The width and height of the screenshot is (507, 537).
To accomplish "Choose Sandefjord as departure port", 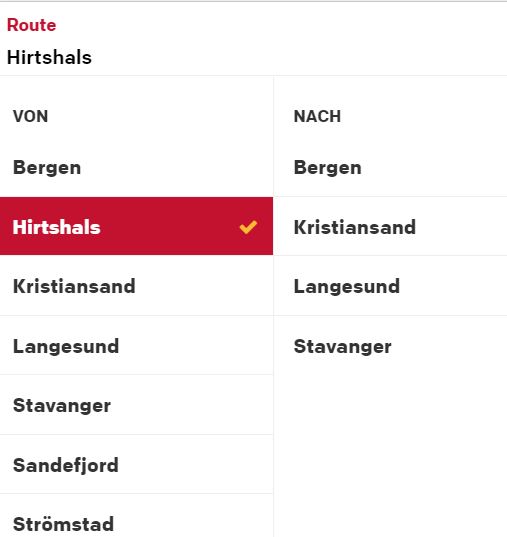I will coord(136,465).
